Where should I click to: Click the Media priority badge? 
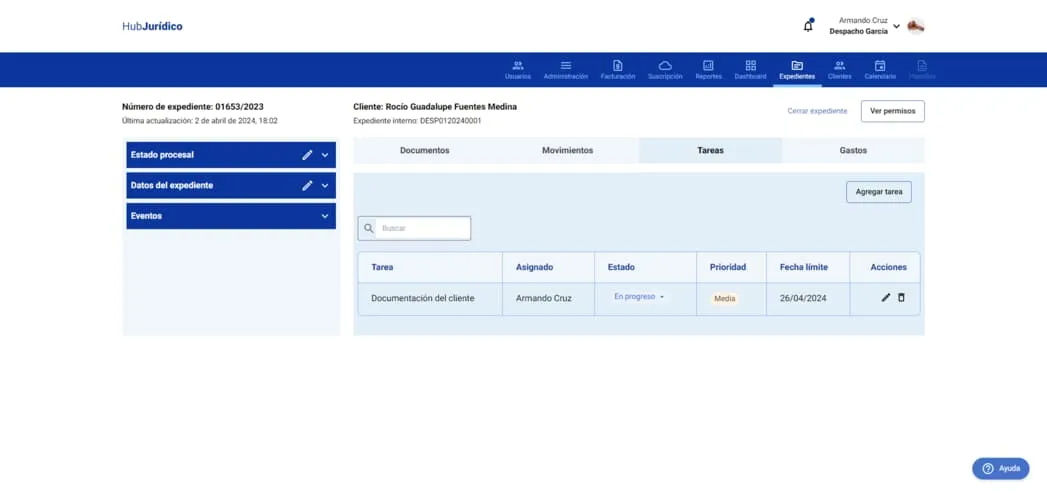coord(724,299)
